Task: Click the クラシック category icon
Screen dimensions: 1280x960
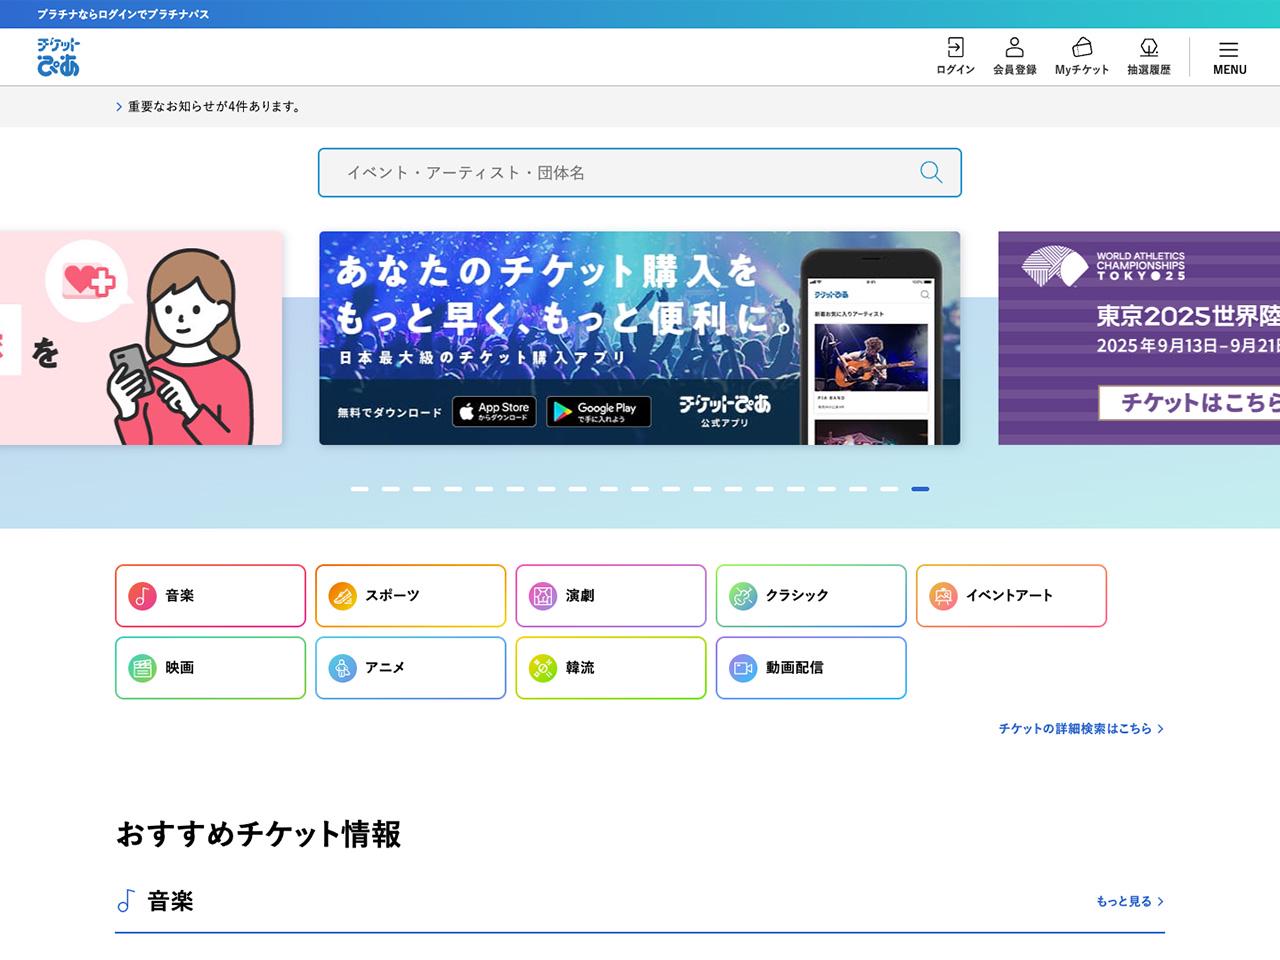Action: [x=743, y=595]
